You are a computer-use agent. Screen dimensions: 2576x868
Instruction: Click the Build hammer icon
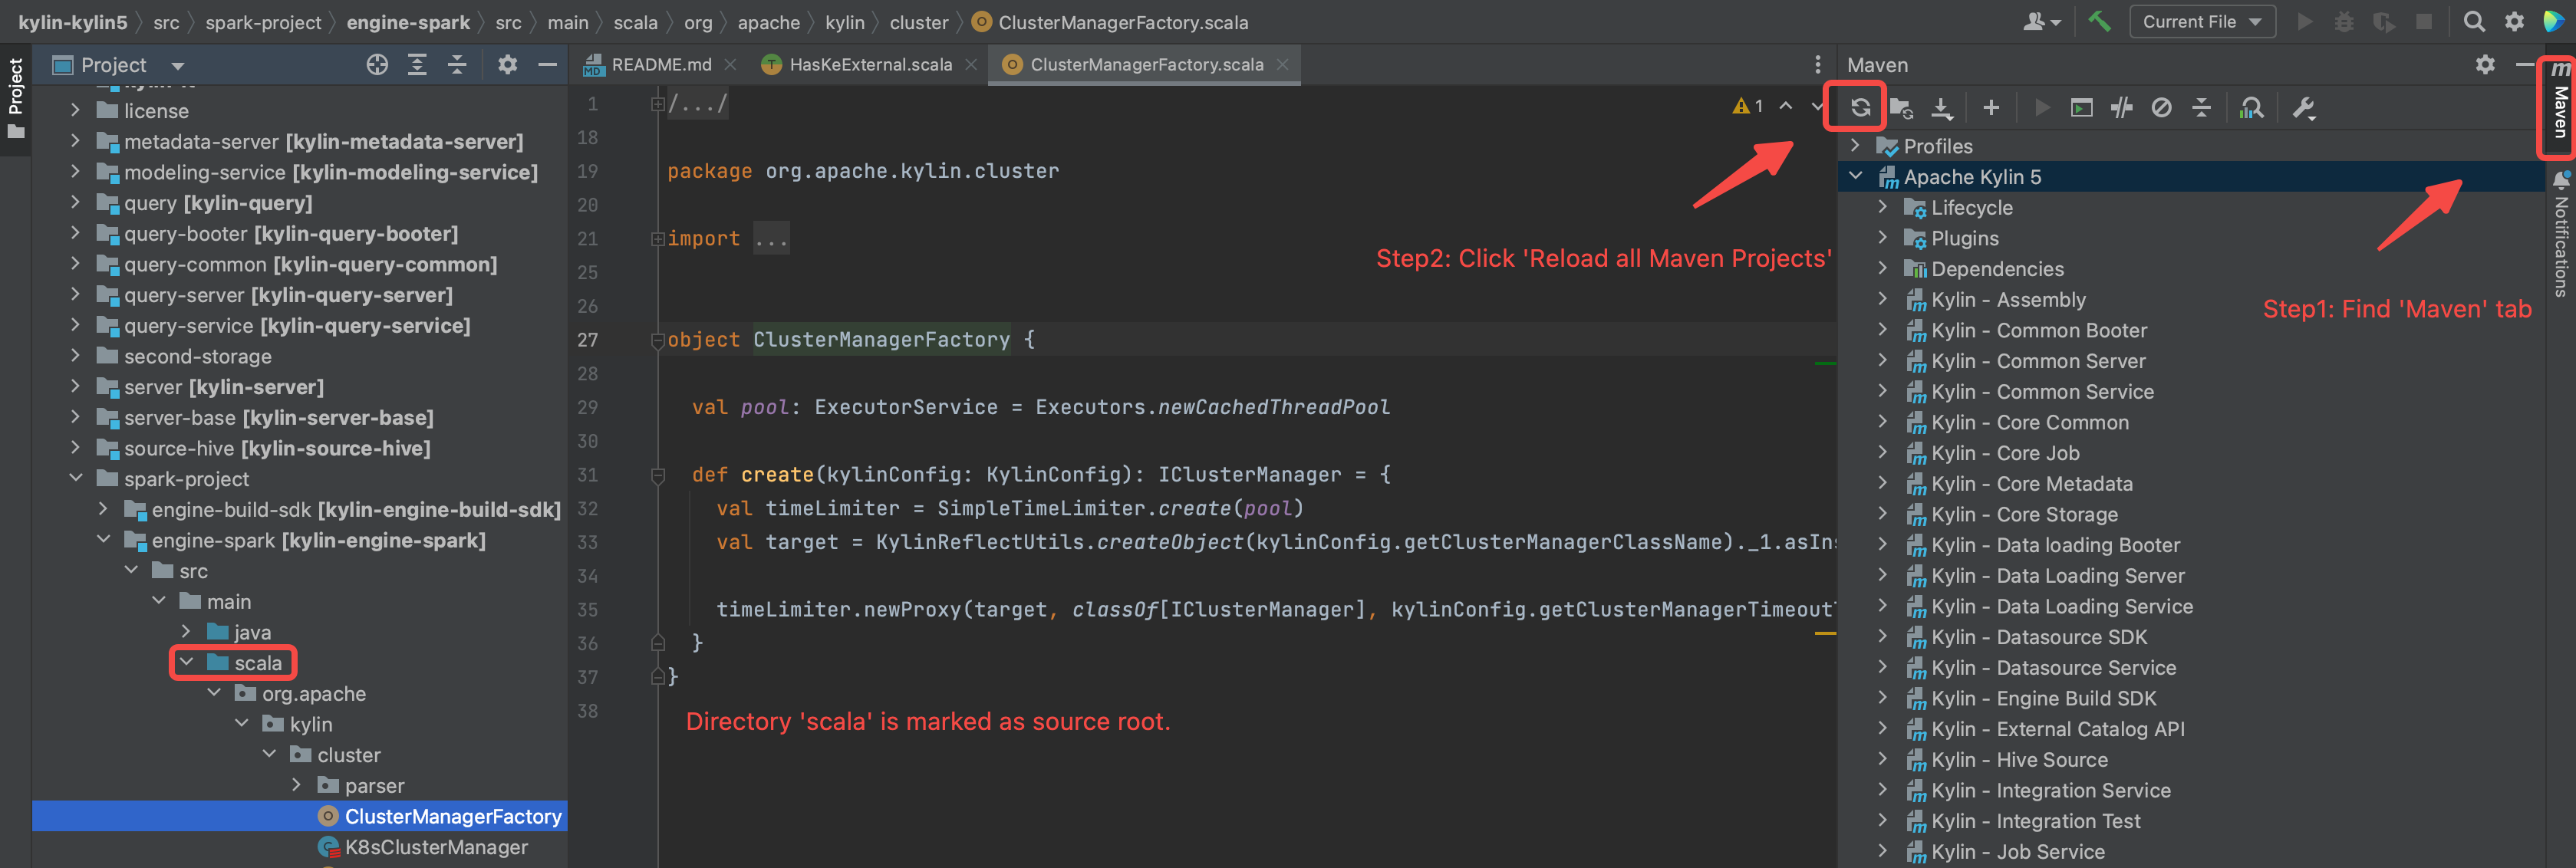pyautogui.click(x=2099, y=22)
